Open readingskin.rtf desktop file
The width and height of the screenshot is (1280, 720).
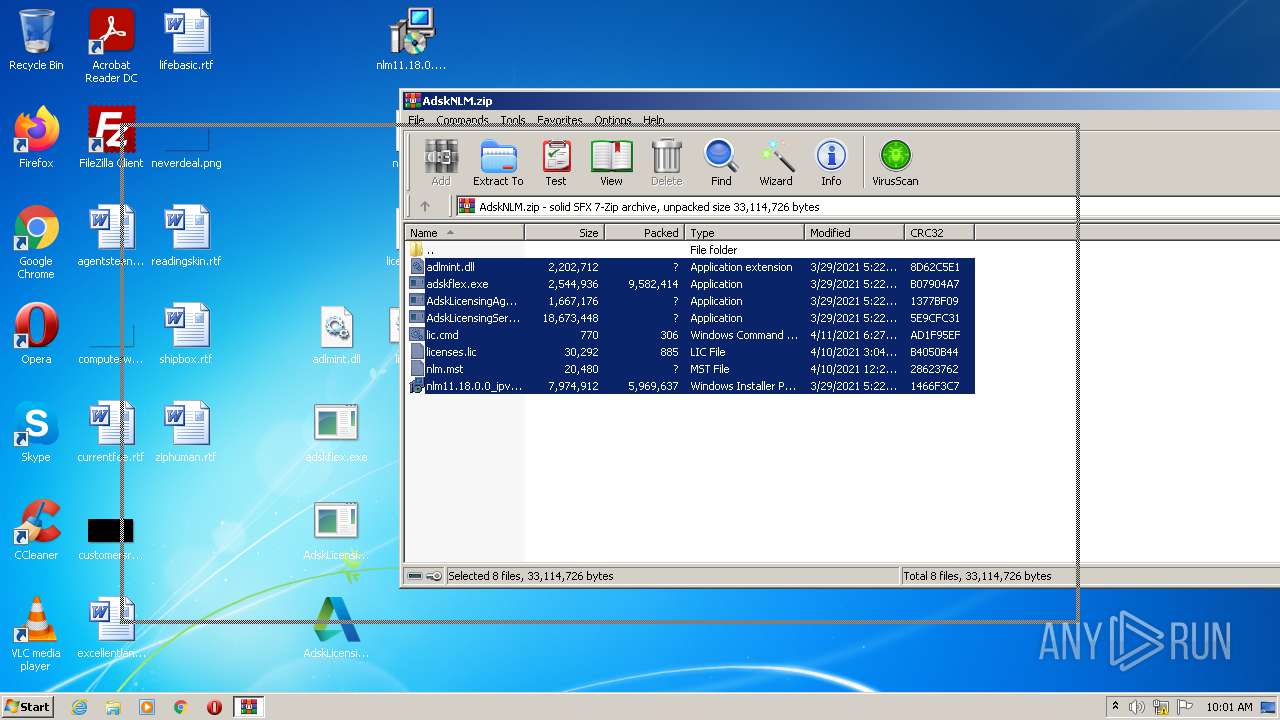(x=186, y=236)
